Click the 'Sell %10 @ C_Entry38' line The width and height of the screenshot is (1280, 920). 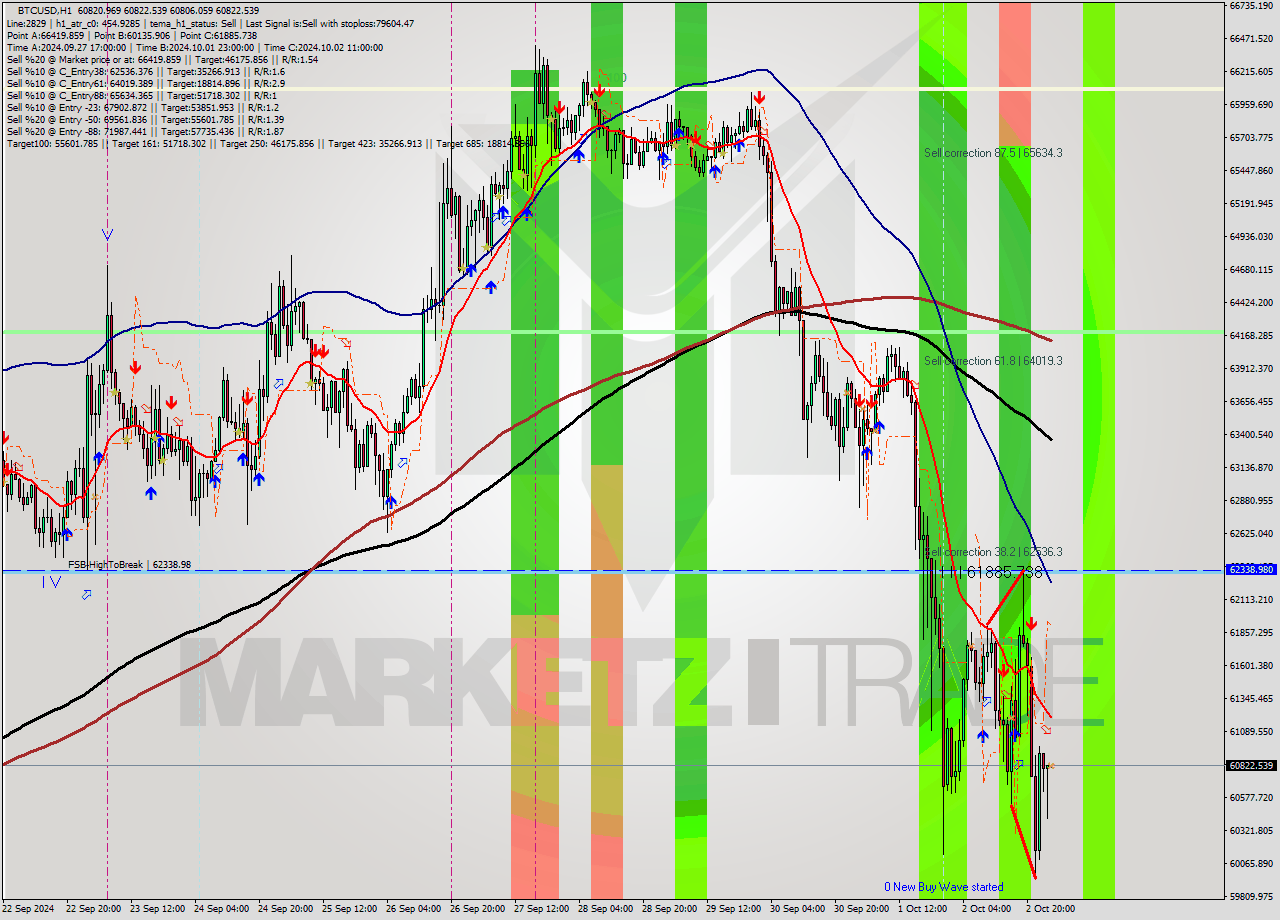146,71
